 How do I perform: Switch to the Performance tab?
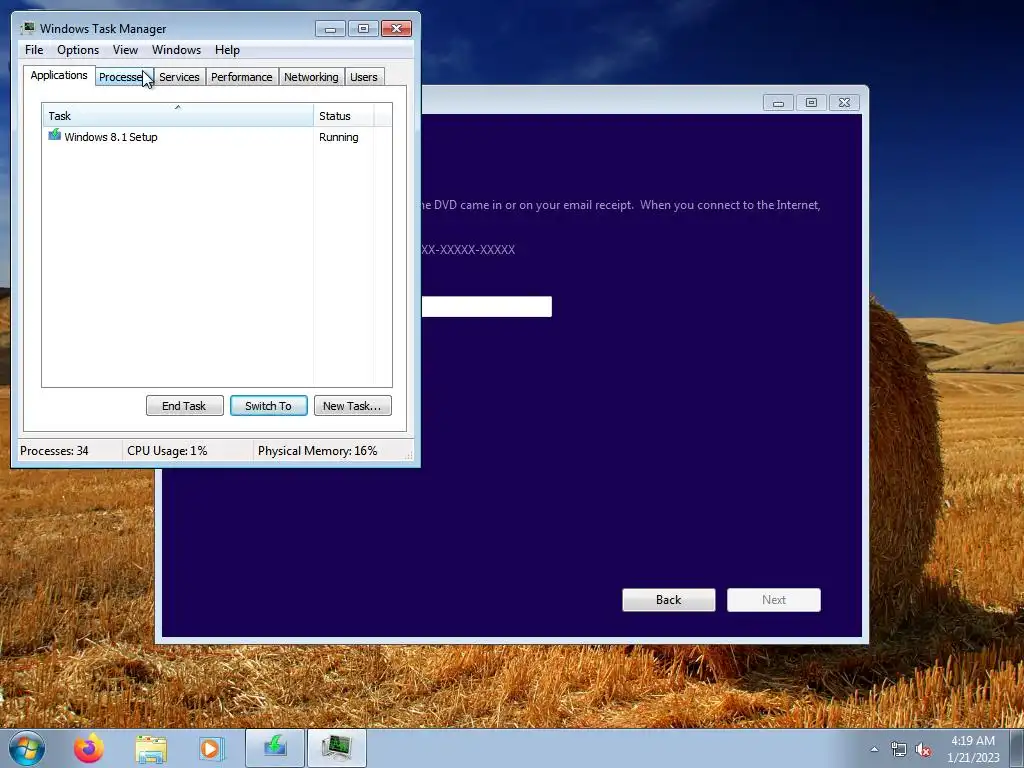[242, 77]
